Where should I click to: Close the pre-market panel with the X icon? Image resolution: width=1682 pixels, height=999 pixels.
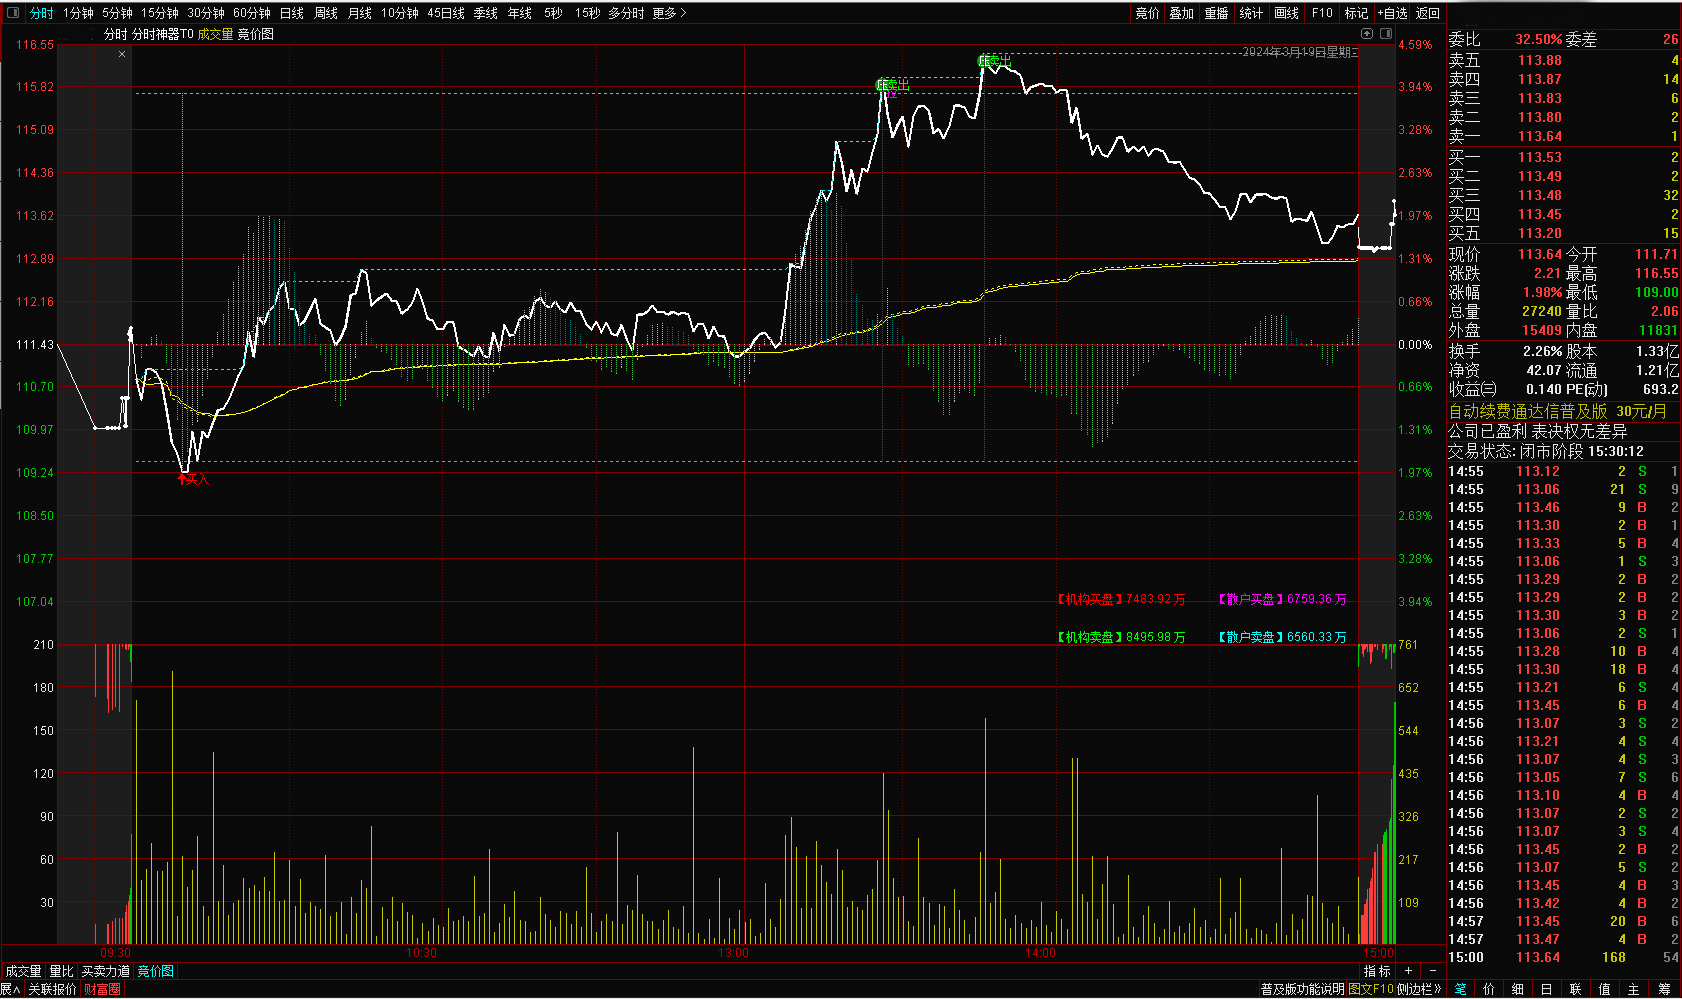(122, 54)
